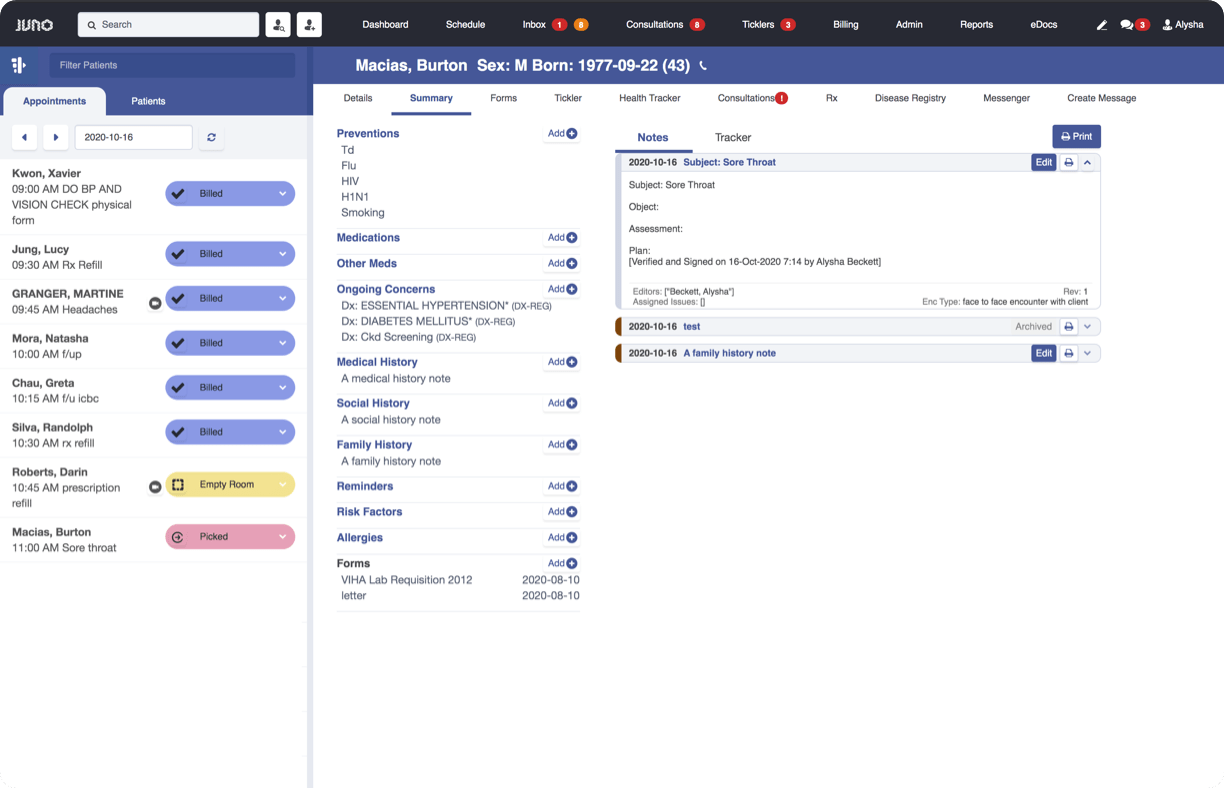Open the Health Tracker tab
1224x788 pixels.
point(649,98)
